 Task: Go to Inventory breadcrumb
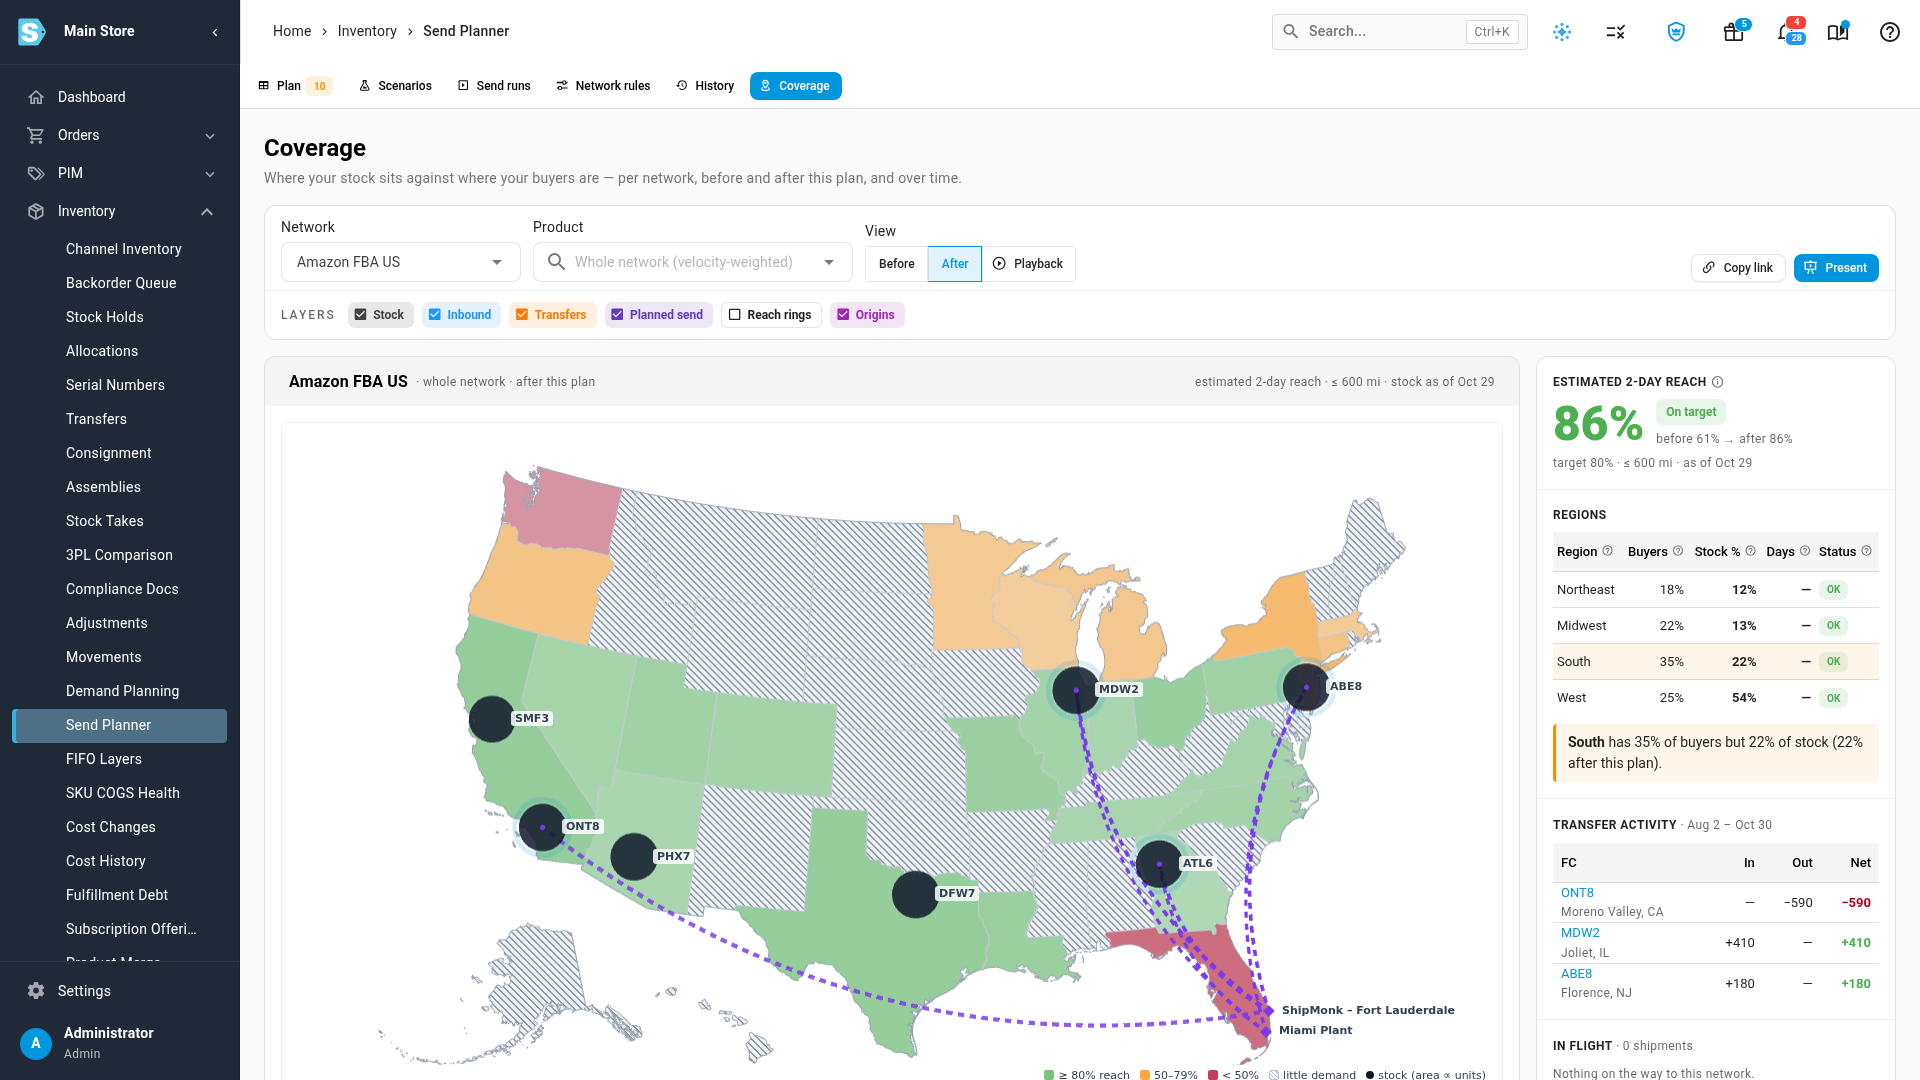click(x=367, y=31)
